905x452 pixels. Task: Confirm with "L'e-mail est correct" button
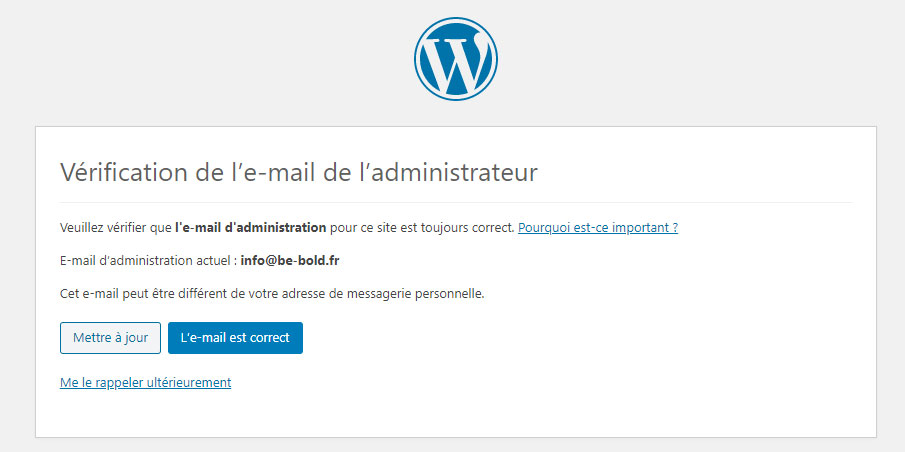[235, 338]
